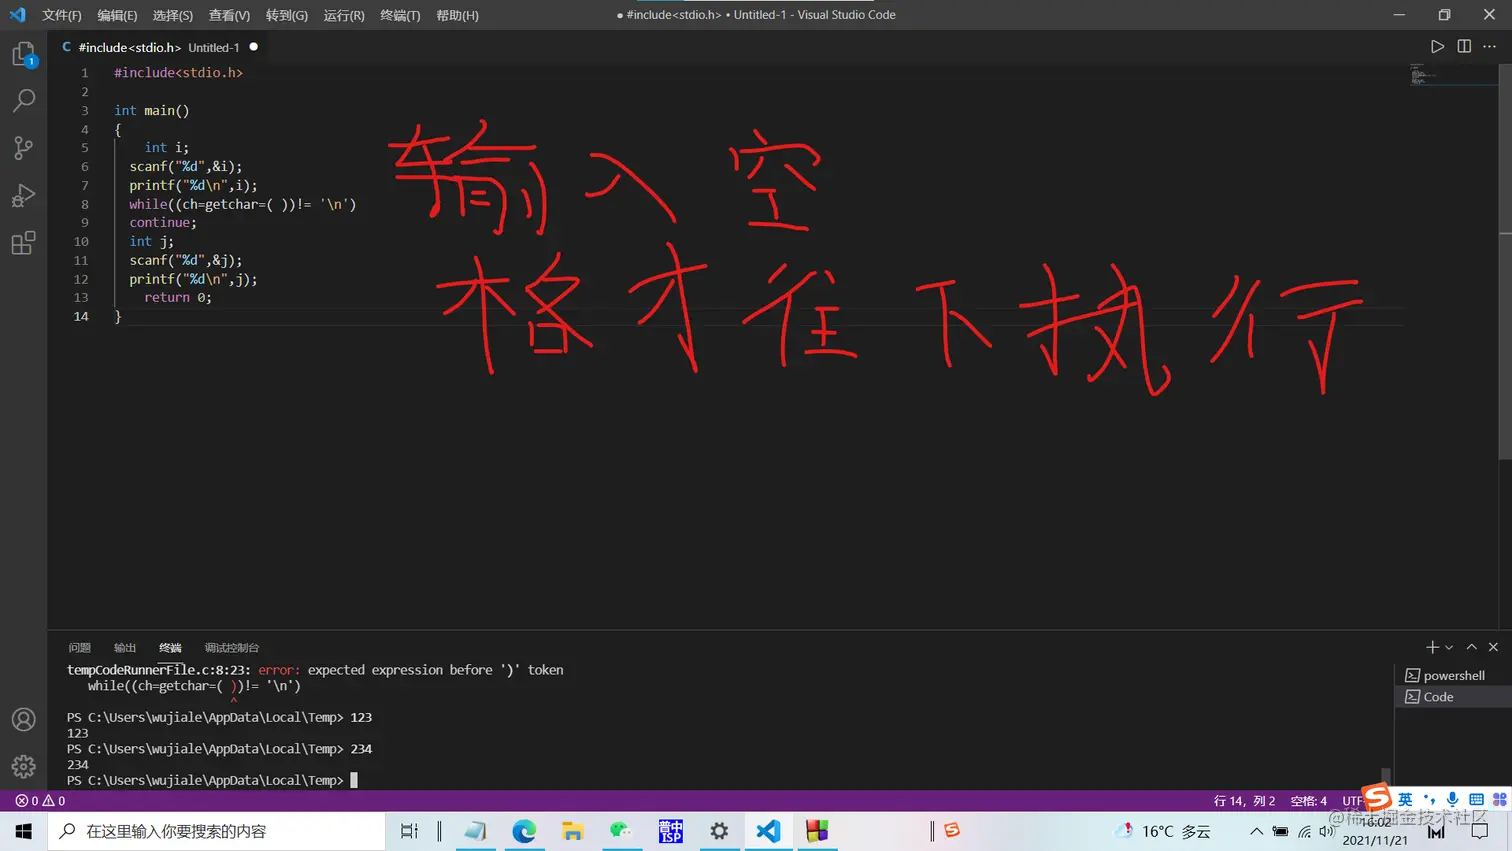Open Task View on the taskbar
Viewport: 1512px width, 851px height.
click(x=409, y=831)
